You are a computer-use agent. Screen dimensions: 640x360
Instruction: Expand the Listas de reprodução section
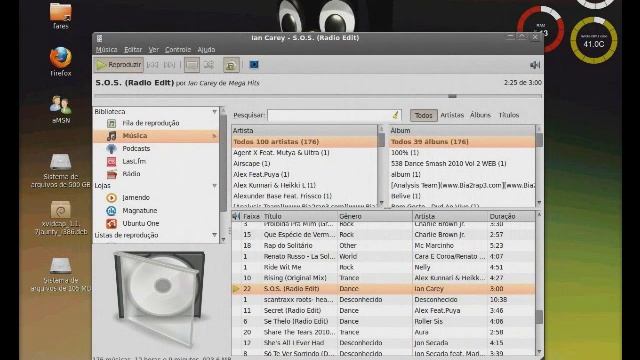pyautogui.click(x=214, y=235)
